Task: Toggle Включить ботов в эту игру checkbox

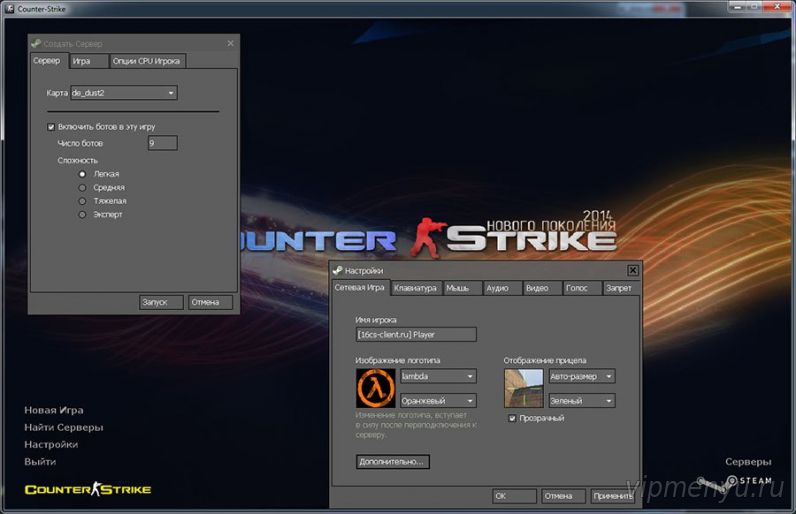Action: coord(51,127)
